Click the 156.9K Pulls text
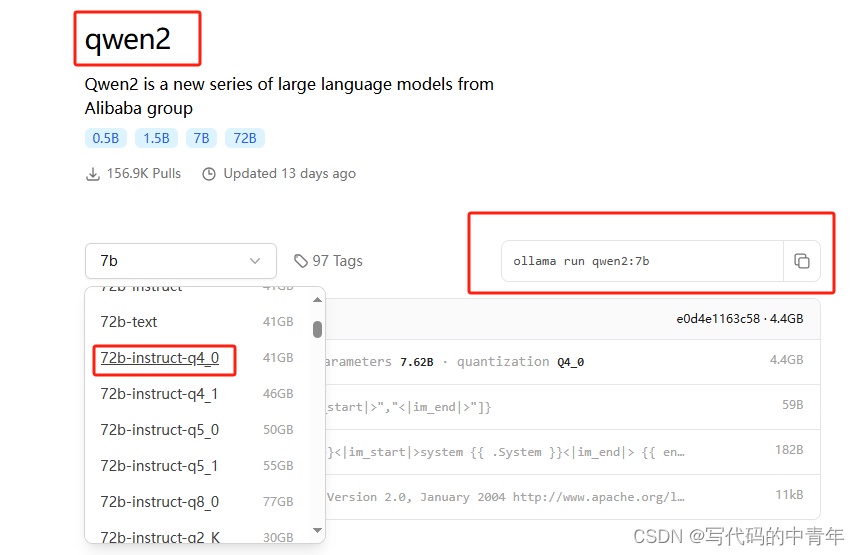860x555 pixels. pos(144,174)
